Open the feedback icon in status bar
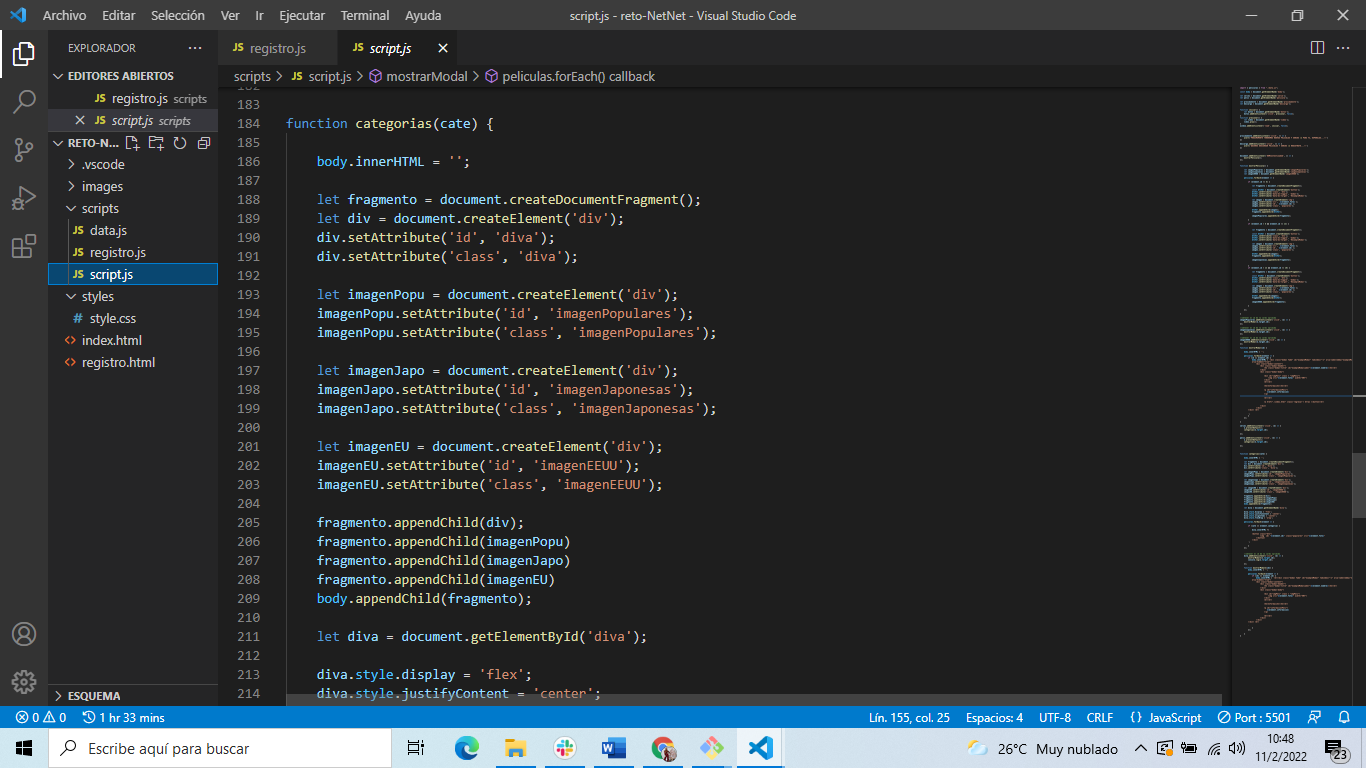This screenshot has height=768, width=1366. (x=1314, y=718)
